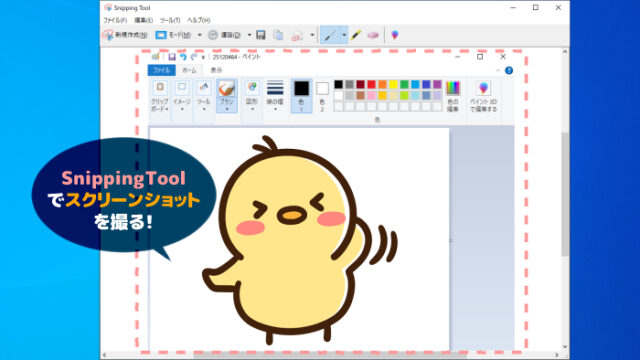This screenshot has height=360, width=640.
Task: Open the 図形 shapes gallery in Paint
Action: [252, 96]
